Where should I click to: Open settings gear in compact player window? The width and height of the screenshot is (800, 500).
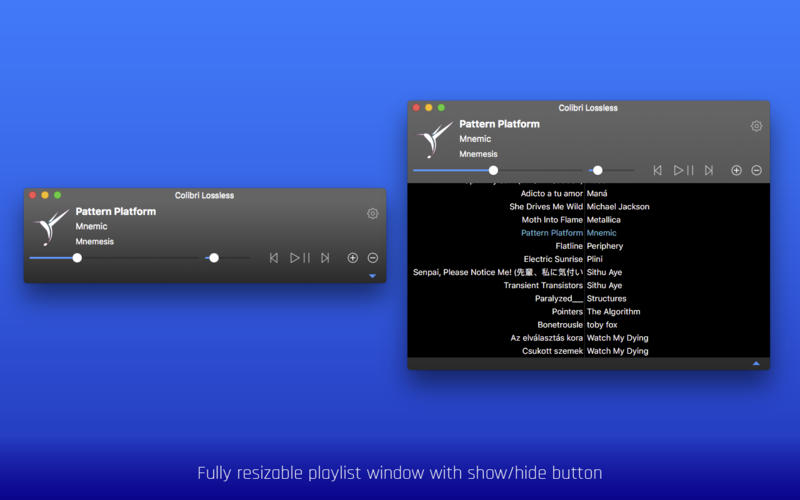[x=372, y=213]
